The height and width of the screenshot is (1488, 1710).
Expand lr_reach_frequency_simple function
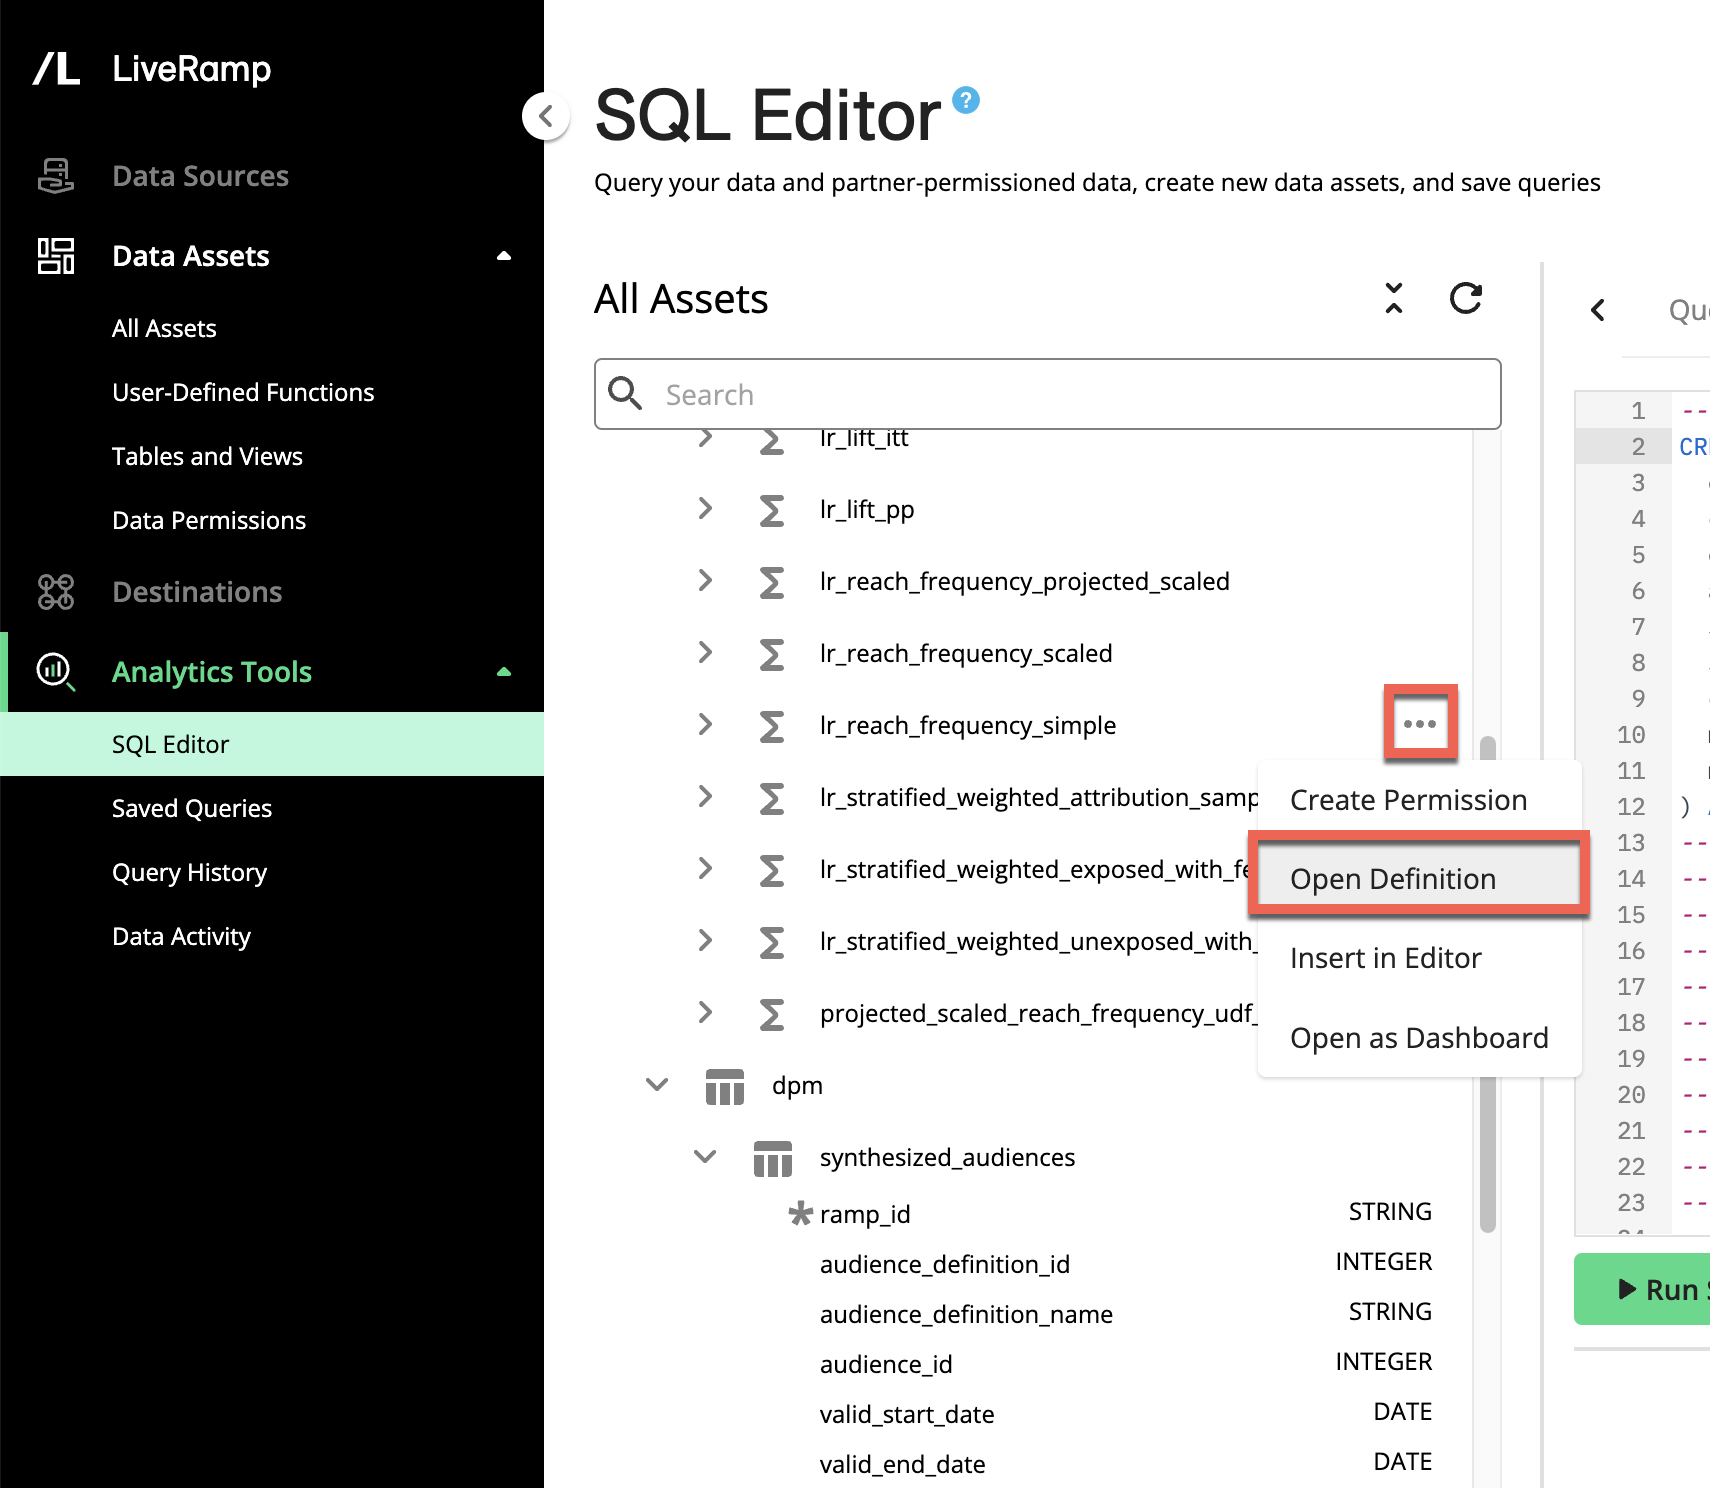point(705,724)
